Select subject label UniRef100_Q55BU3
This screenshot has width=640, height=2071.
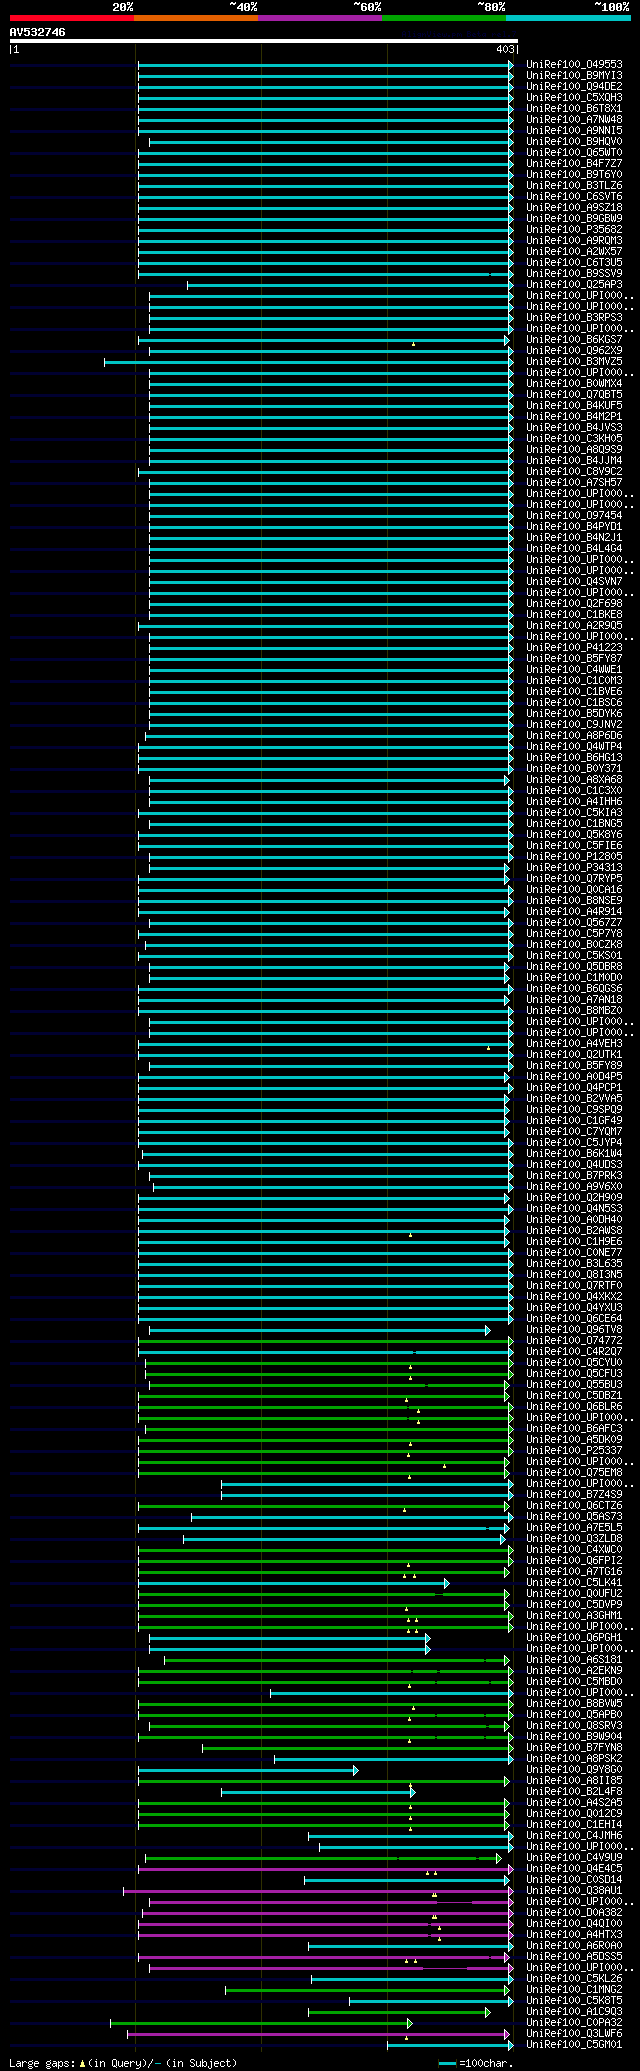click(575, 1384)
